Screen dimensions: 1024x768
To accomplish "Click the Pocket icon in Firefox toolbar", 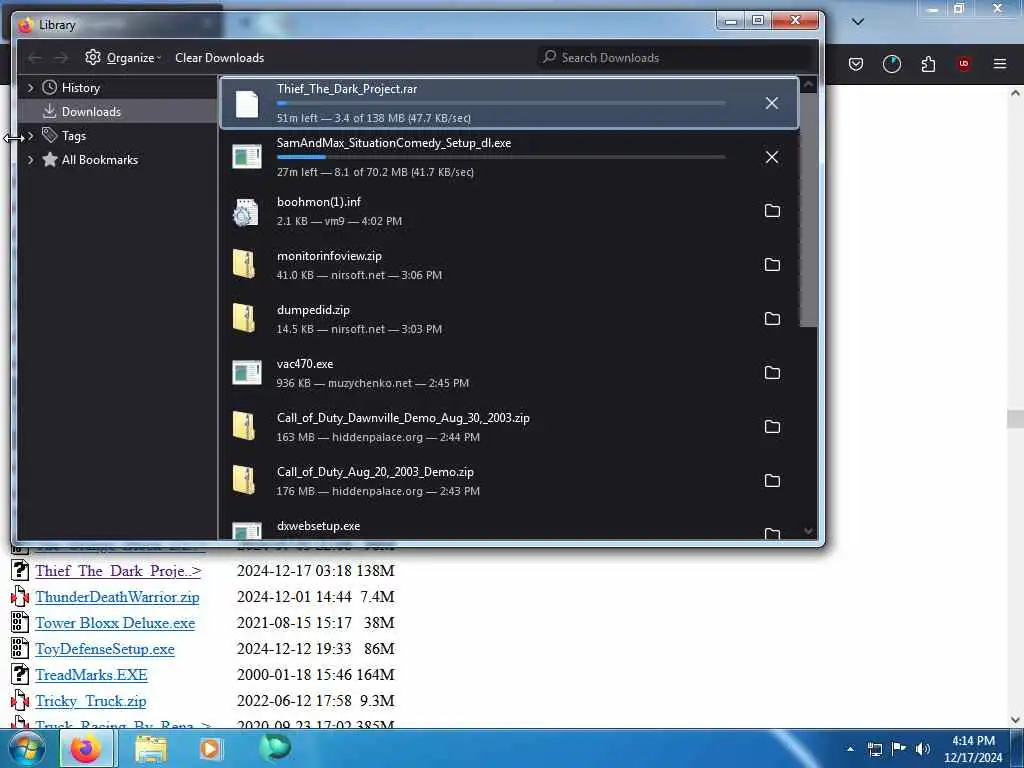I will click(x=856, y=64).
